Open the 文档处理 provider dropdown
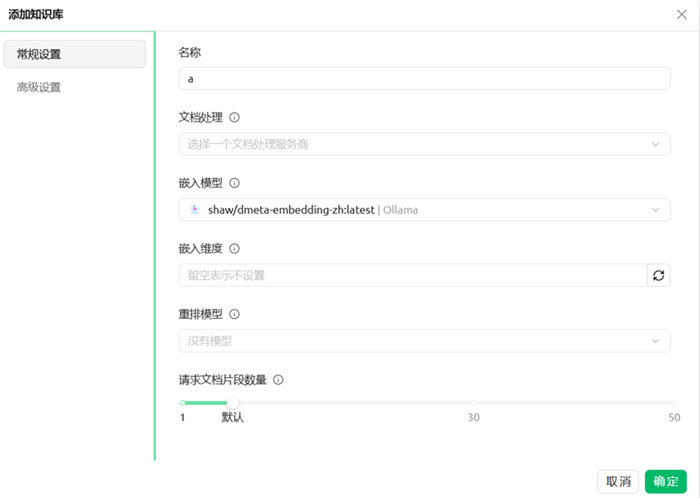Image resolution: width=700 pixels, height=498 pixels. 424,144
